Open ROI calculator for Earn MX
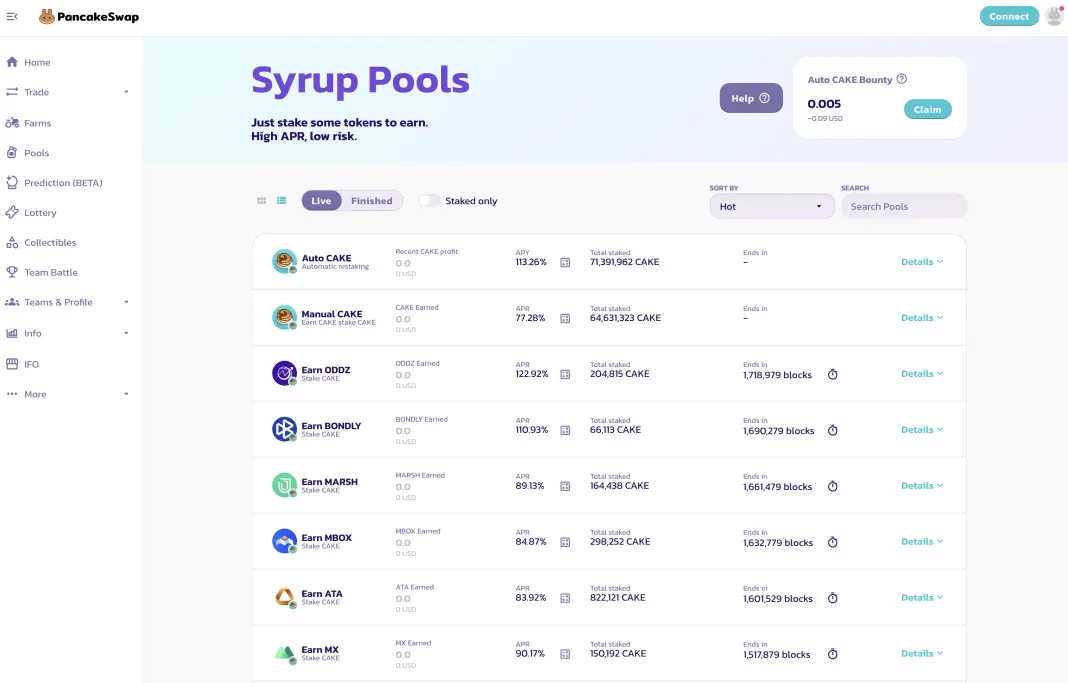 (x=565, y=654)
